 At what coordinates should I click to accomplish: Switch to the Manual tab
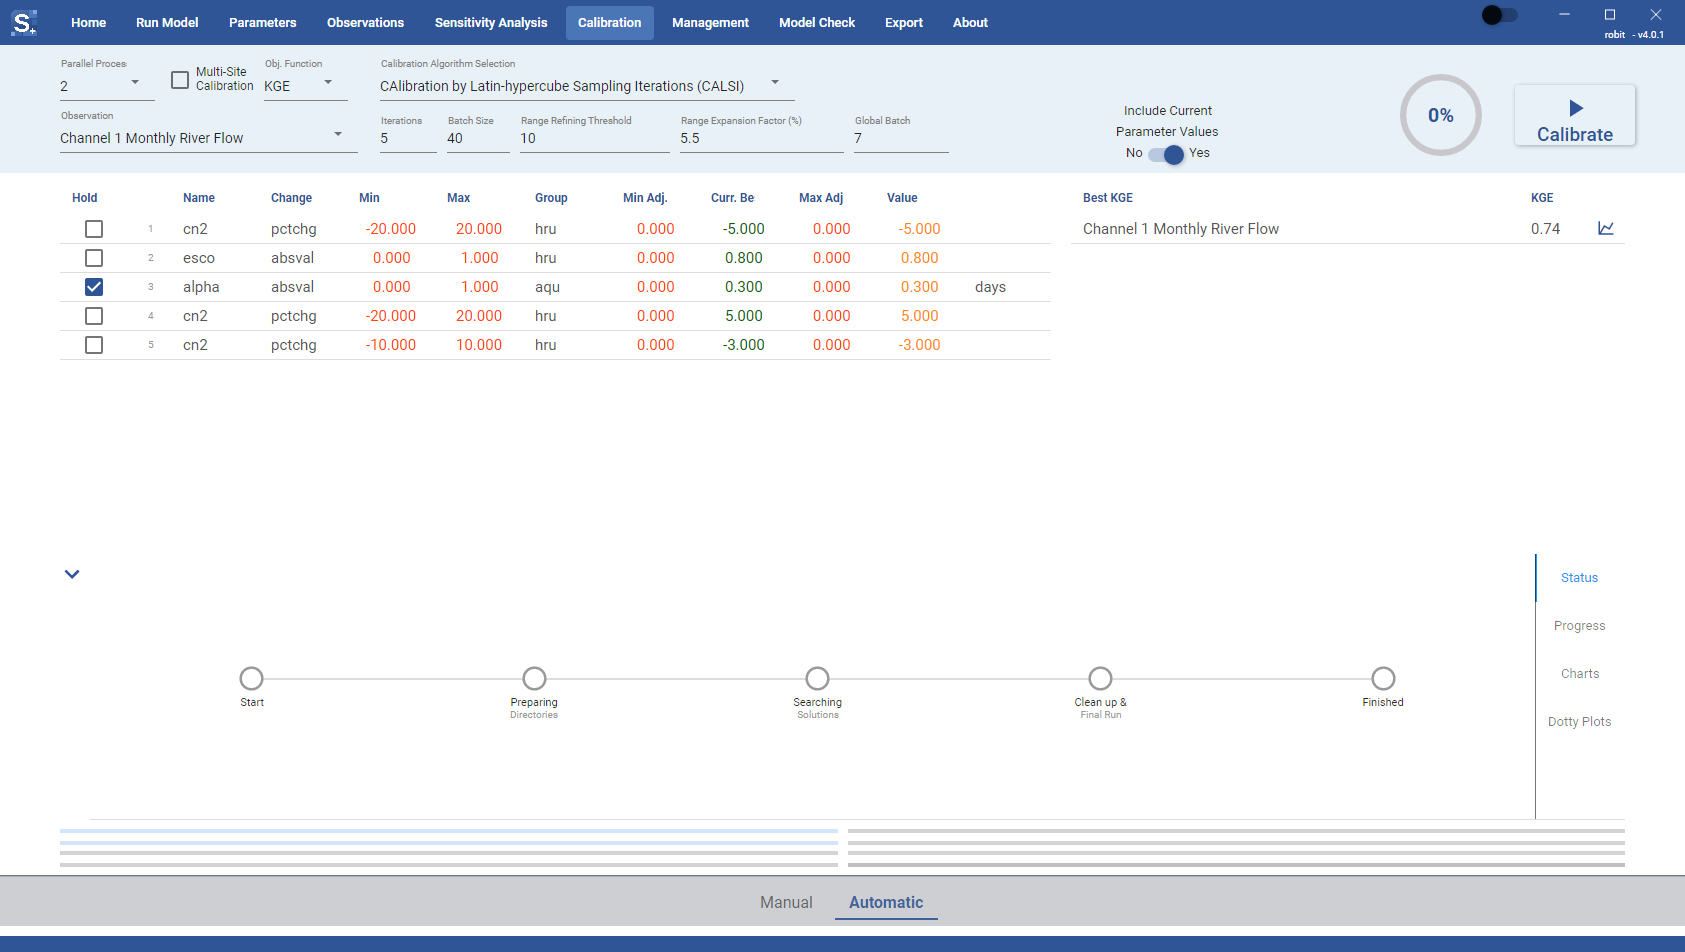[786, 902]
